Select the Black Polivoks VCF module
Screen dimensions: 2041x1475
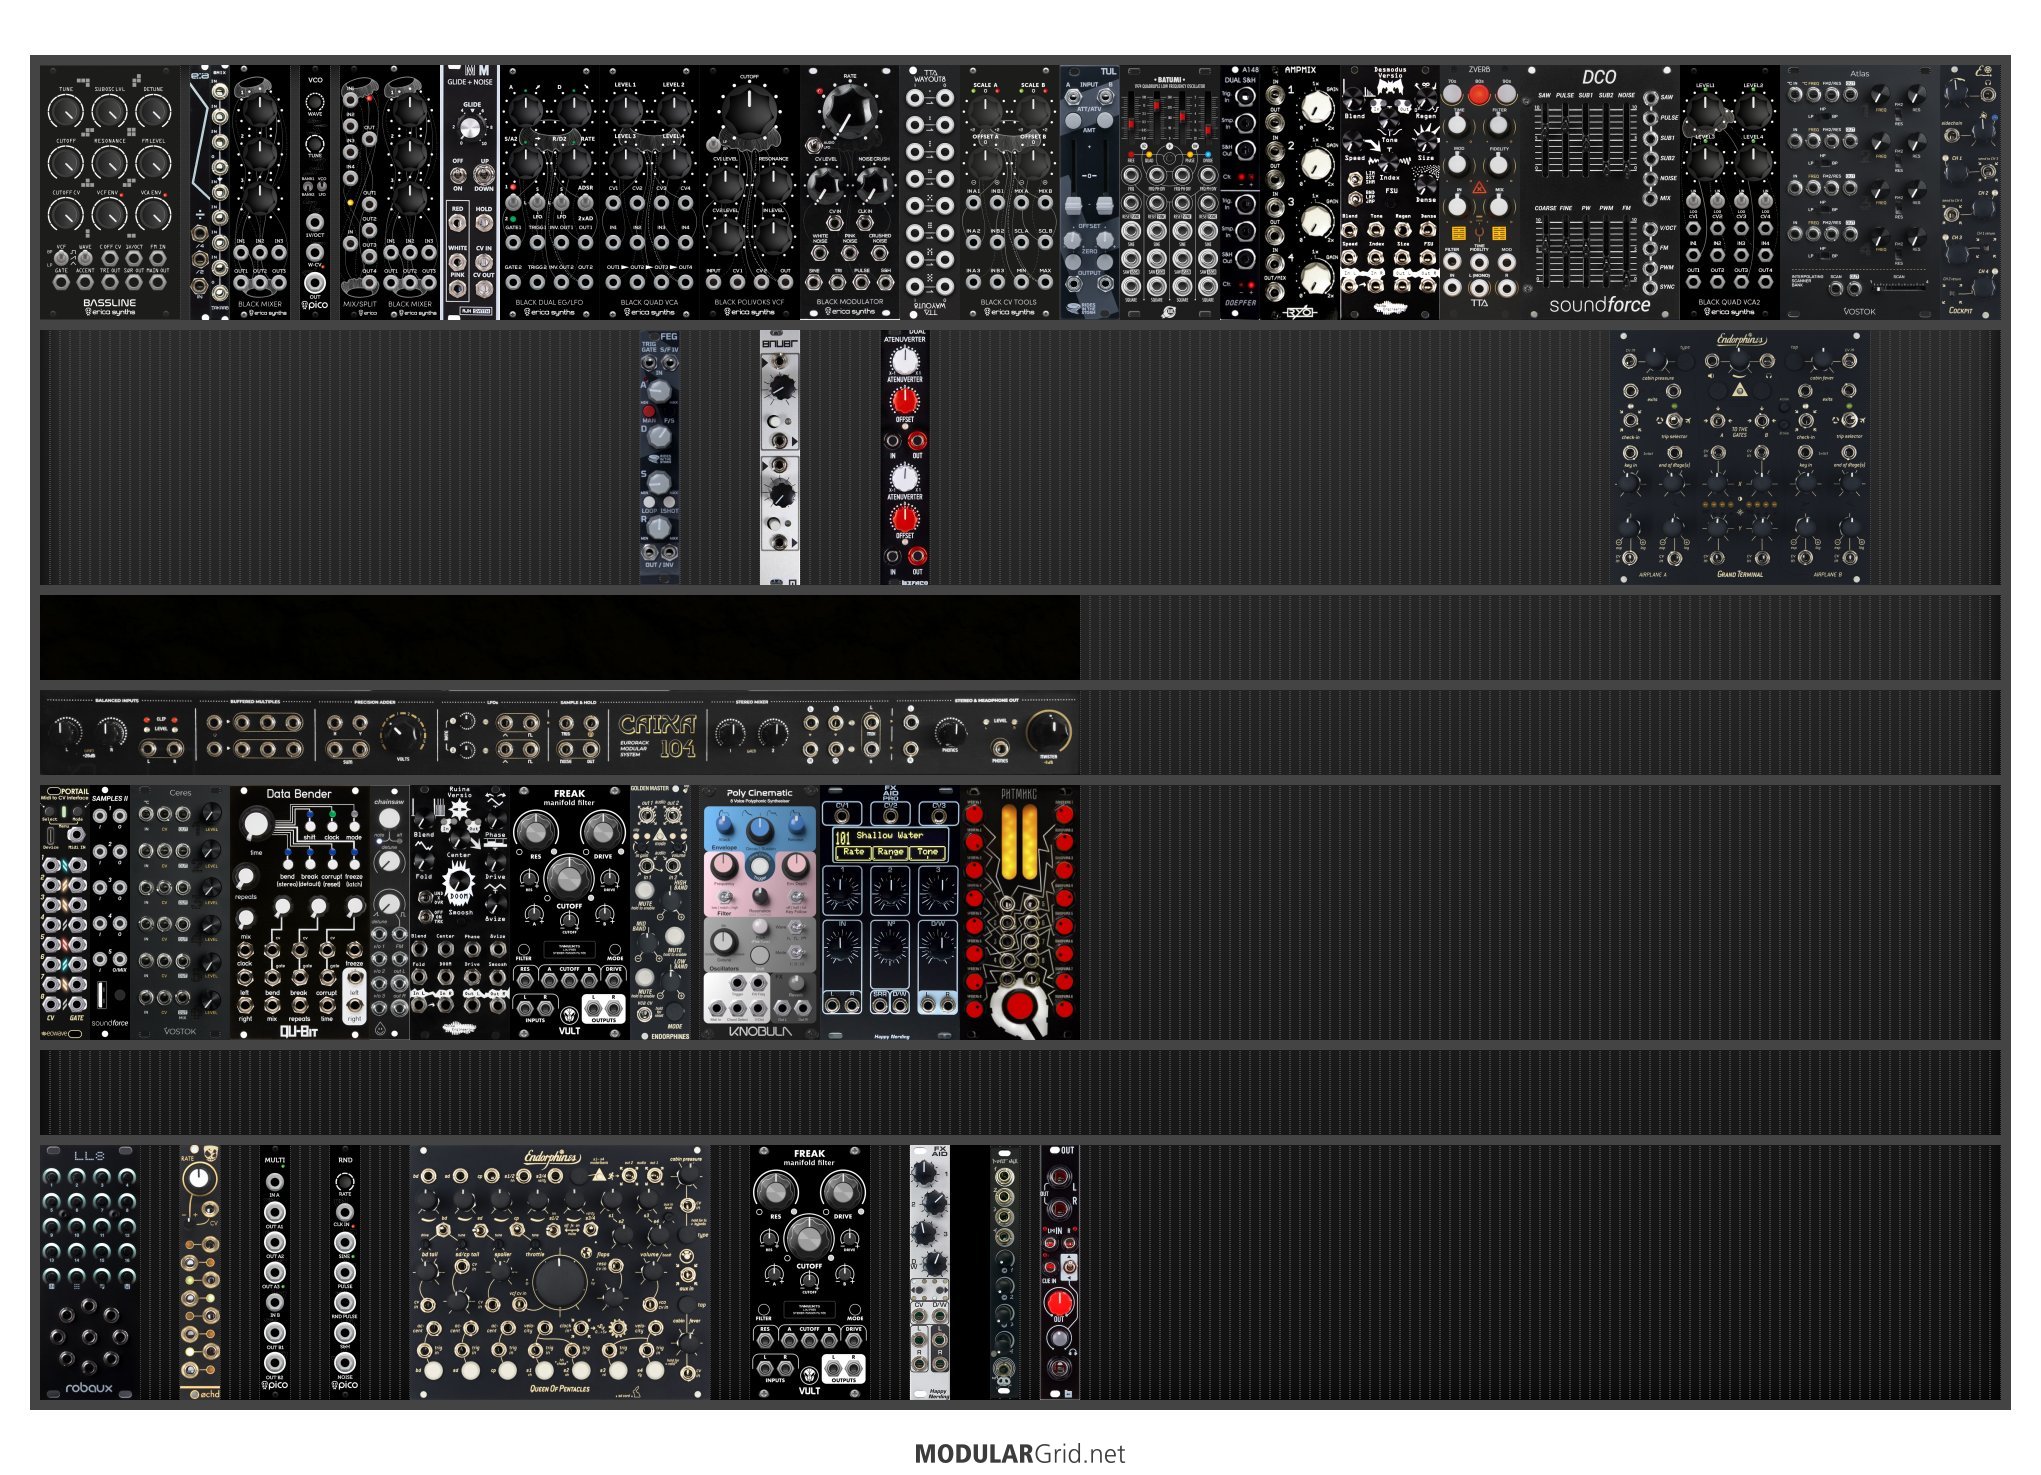[x=750, y=193]
